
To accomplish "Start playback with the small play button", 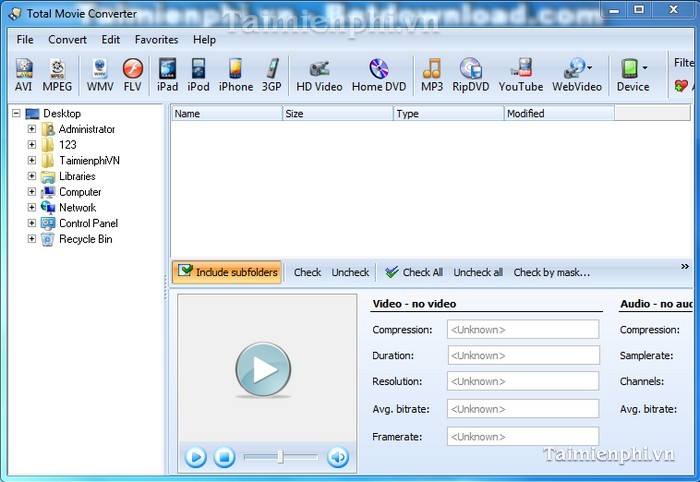I will pos(196,457).
